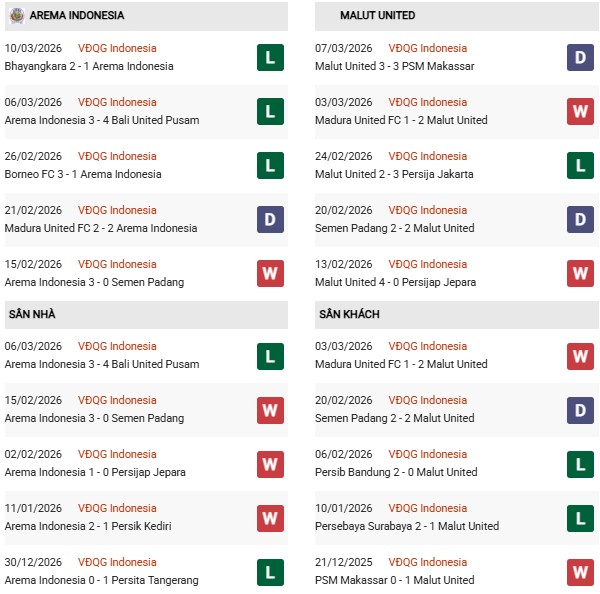Click the L badge for Arema vs Persita Tangerang
Screen dimensions: 600x594
pyautogui.click(x=270, y=571)
